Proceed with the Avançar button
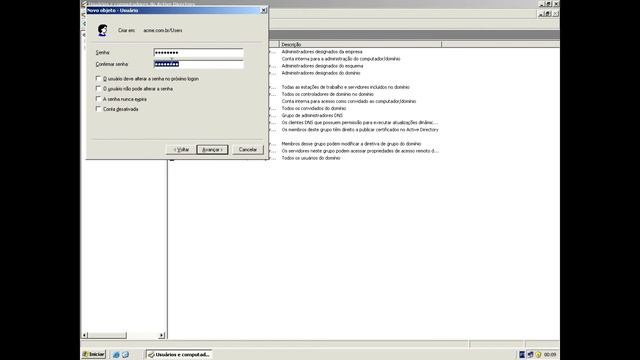 point(212,149)
